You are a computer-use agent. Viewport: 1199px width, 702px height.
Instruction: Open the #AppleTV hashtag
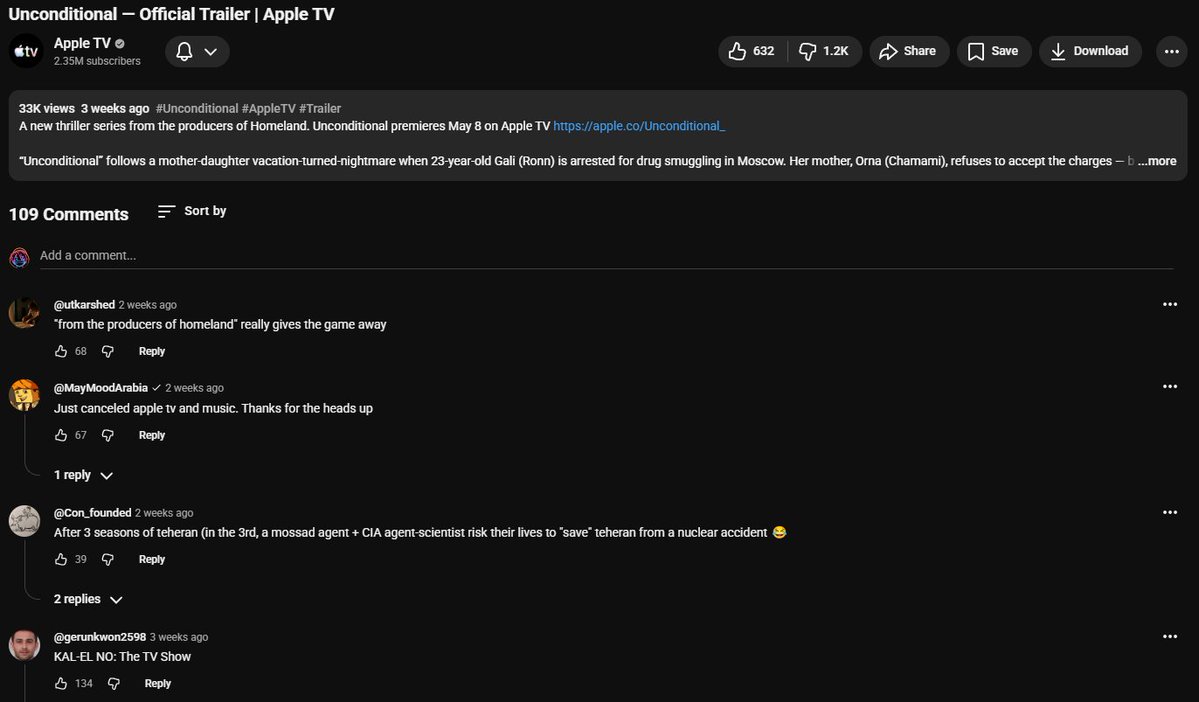(268, 109)
